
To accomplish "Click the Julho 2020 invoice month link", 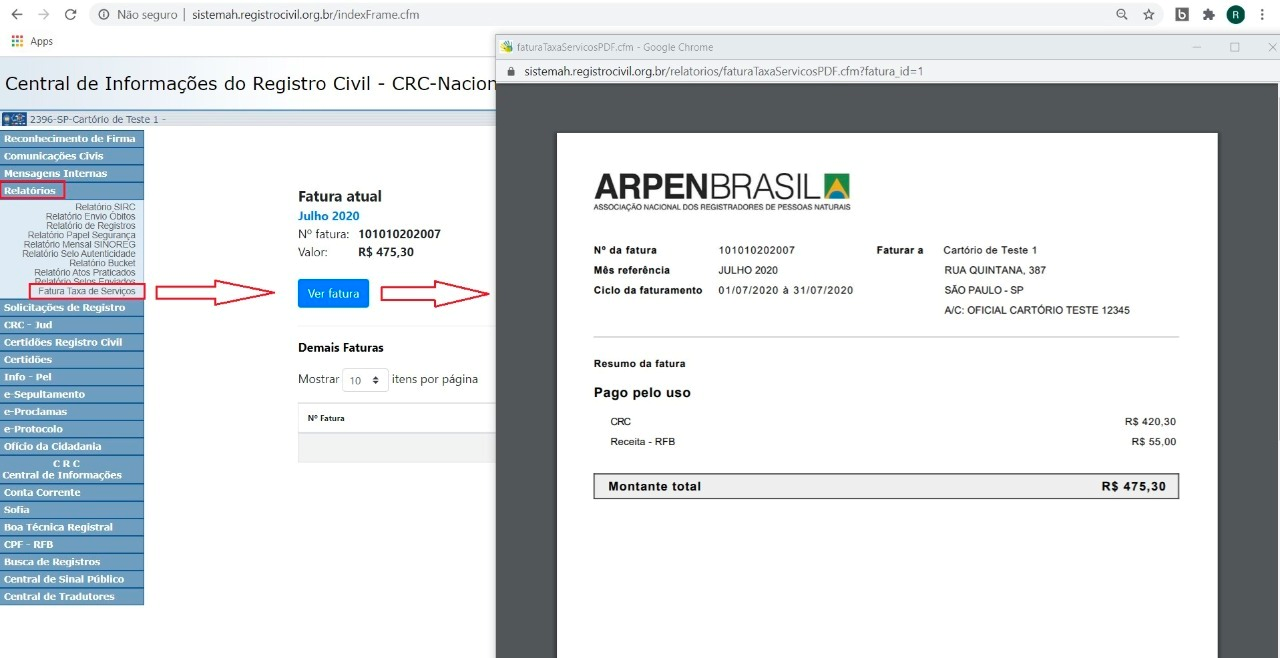I will tap(329, 216).
